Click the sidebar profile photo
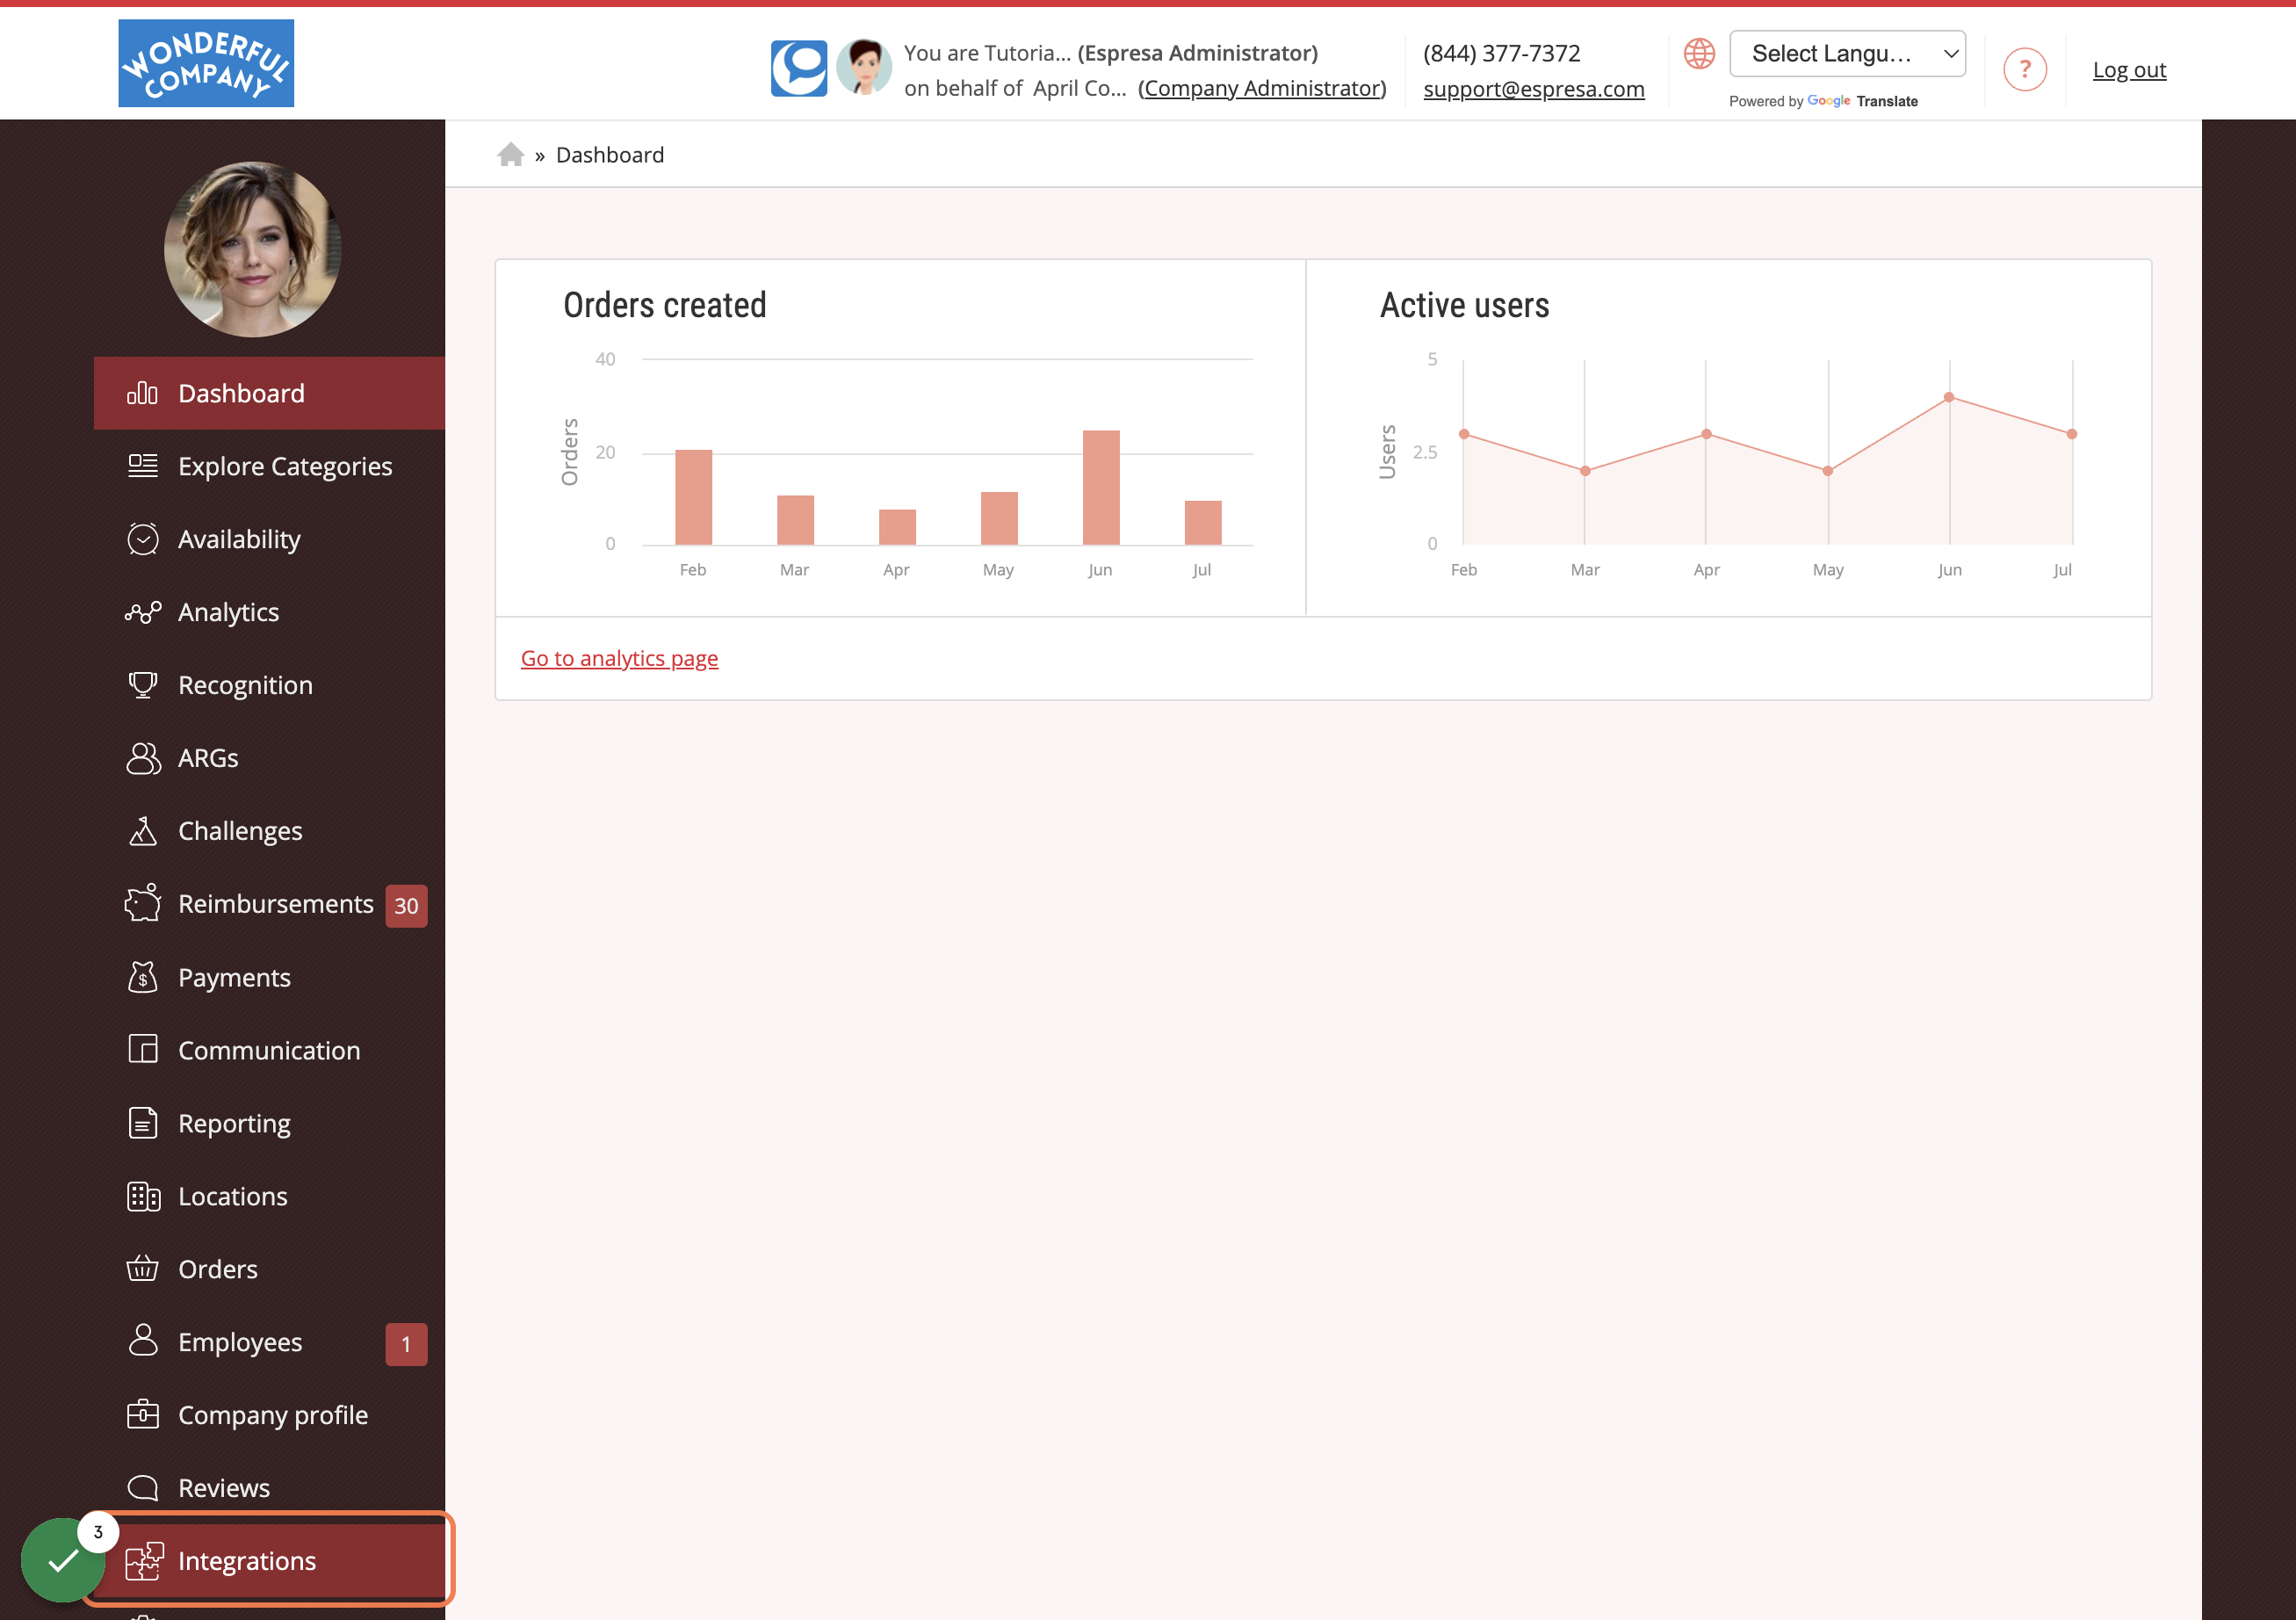The height and width of the screenshot is (1620, 2296). point(252,249)
